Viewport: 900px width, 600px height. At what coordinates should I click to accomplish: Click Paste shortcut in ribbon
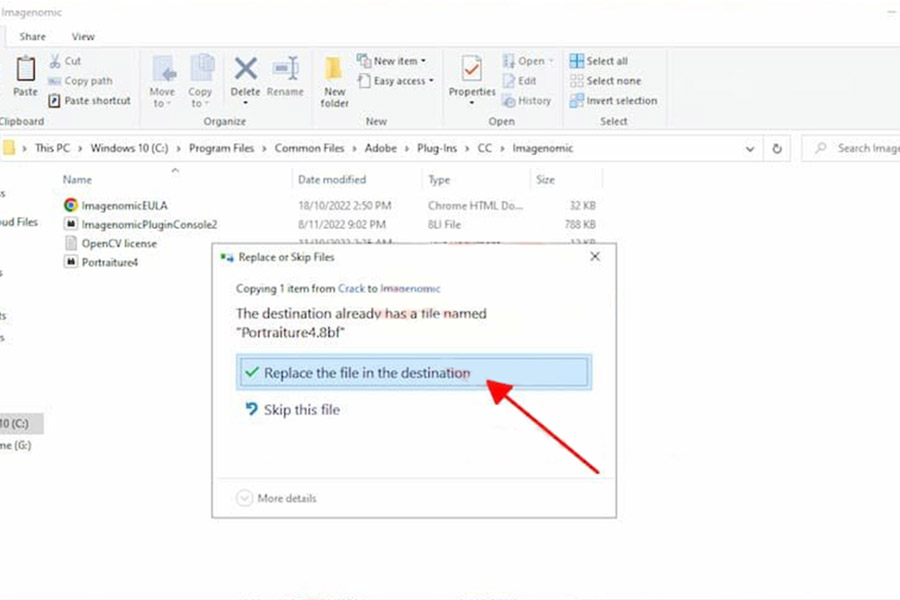[90, 100]
